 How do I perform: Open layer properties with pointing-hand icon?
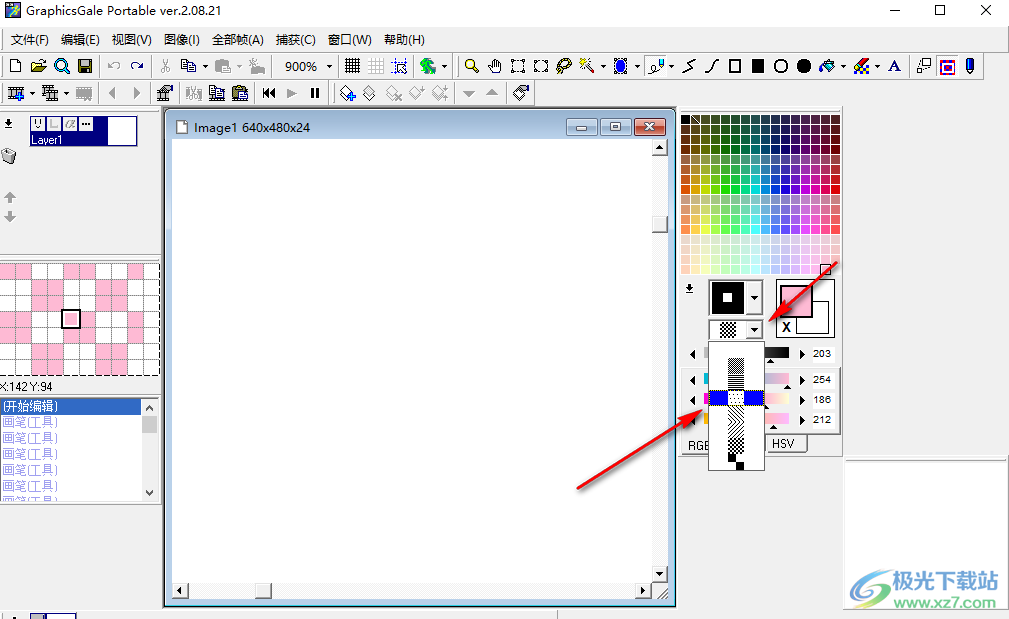(521, 93)
